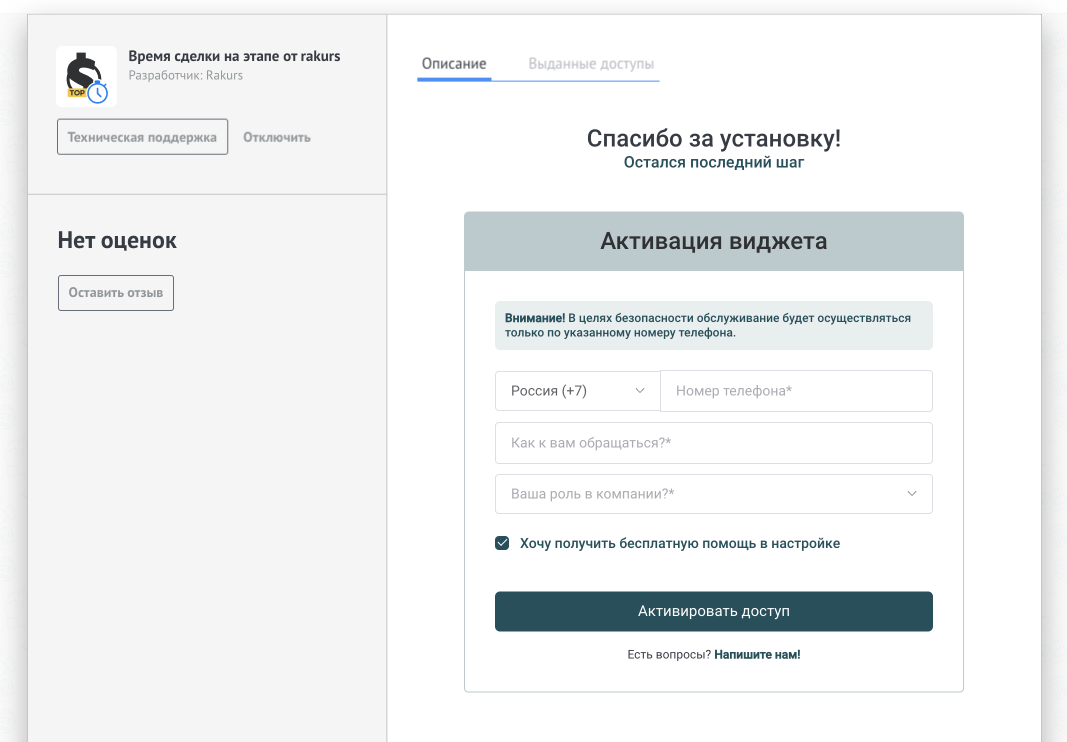The width and height of the screenshot is (1067, 742).
Task: Click the Как к вам обращаться field
Action: pyautogui.click(x=714, y=443)
